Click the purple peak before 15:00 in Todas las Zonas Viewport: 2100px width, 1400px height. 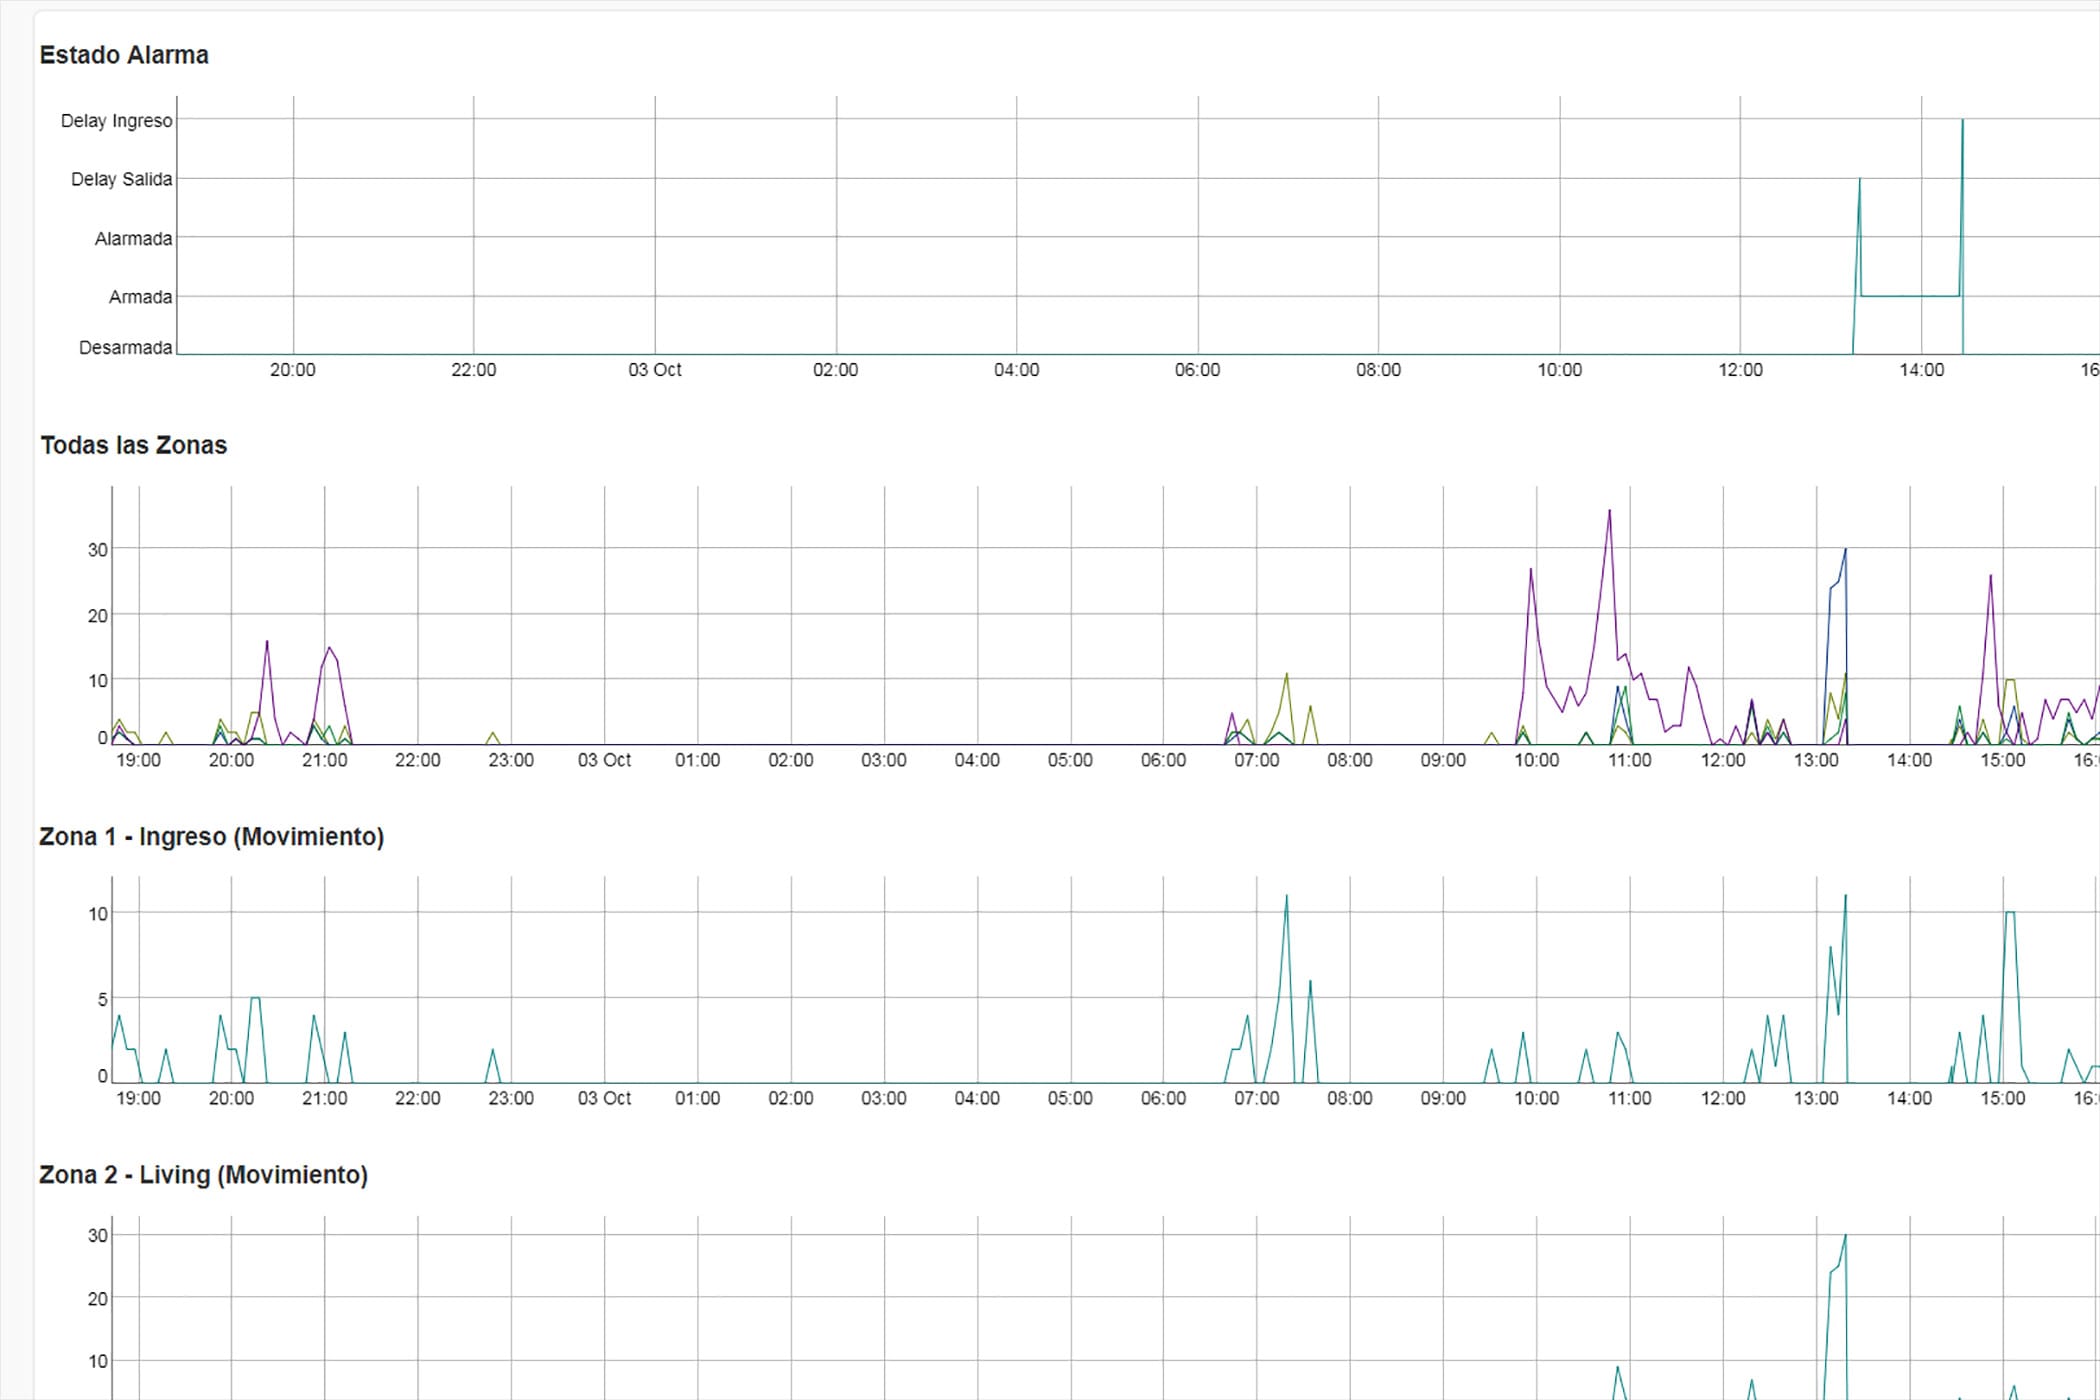(1991, 576)
